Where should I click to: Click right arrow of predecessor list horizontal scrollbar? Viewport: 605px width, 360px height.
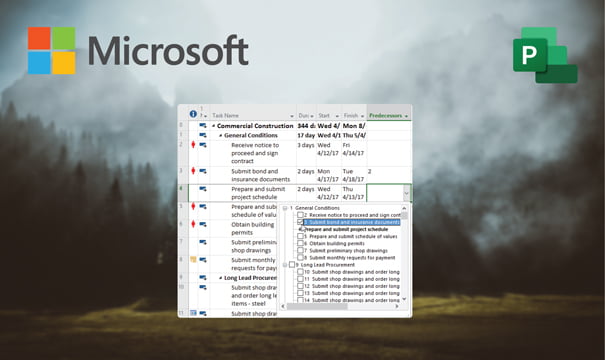[397, 306]
